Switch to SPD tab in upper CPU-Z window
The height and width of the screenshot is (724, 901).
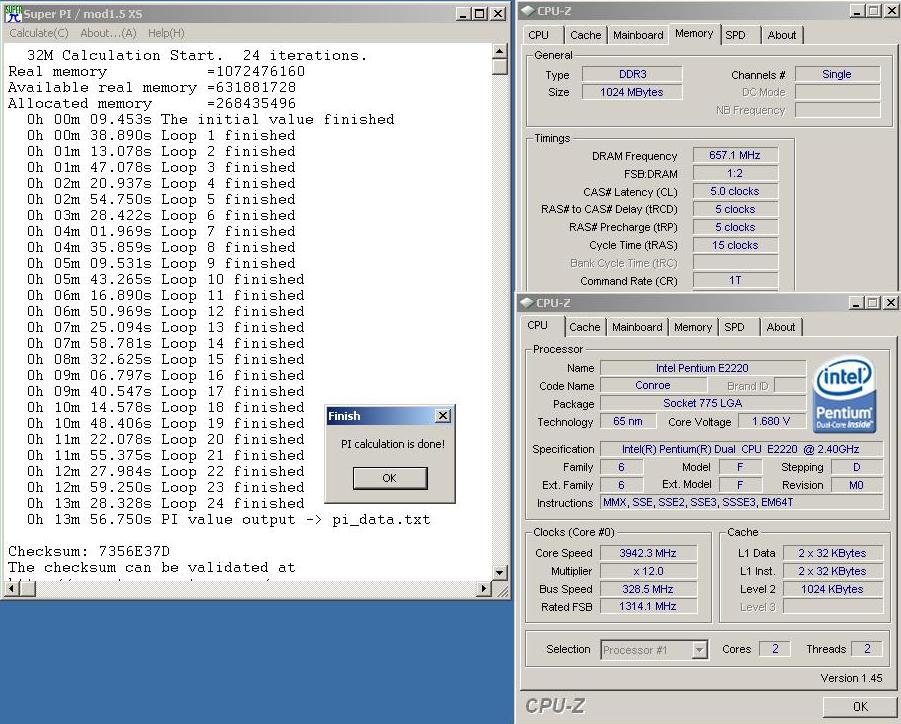(735, 35)
